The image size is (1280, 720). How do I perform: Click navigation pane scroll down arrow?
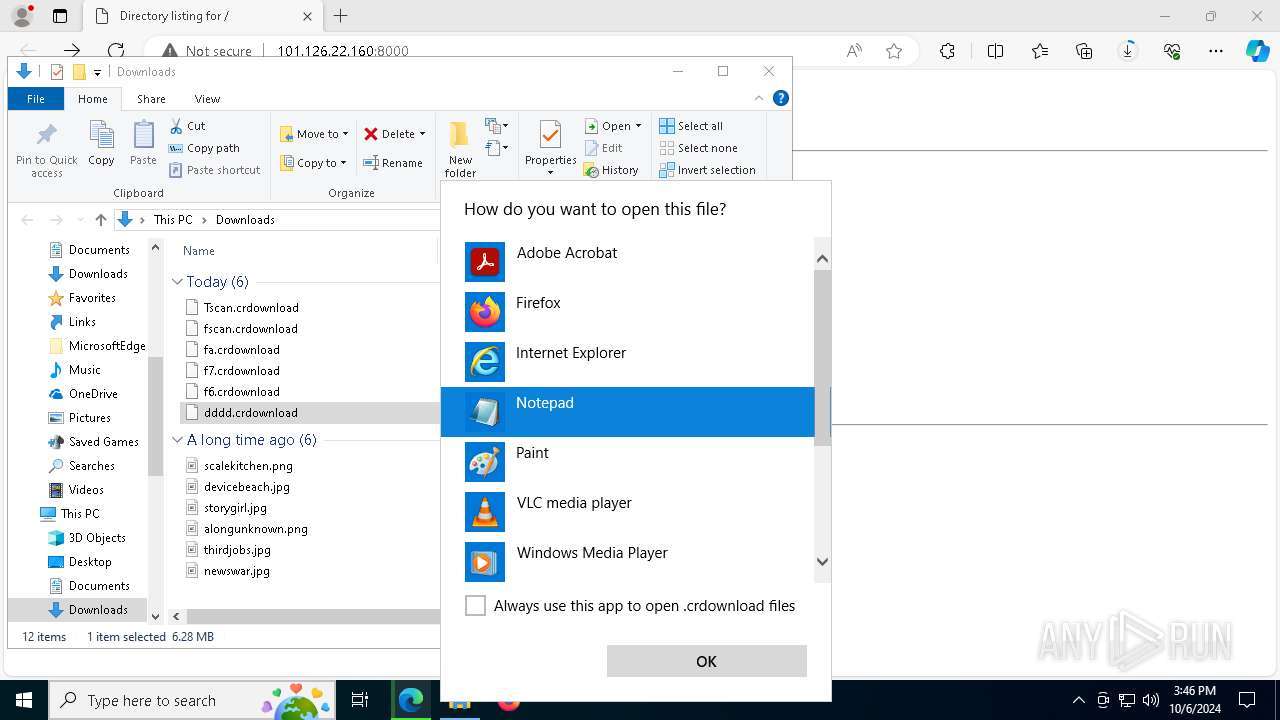point(155,616)
